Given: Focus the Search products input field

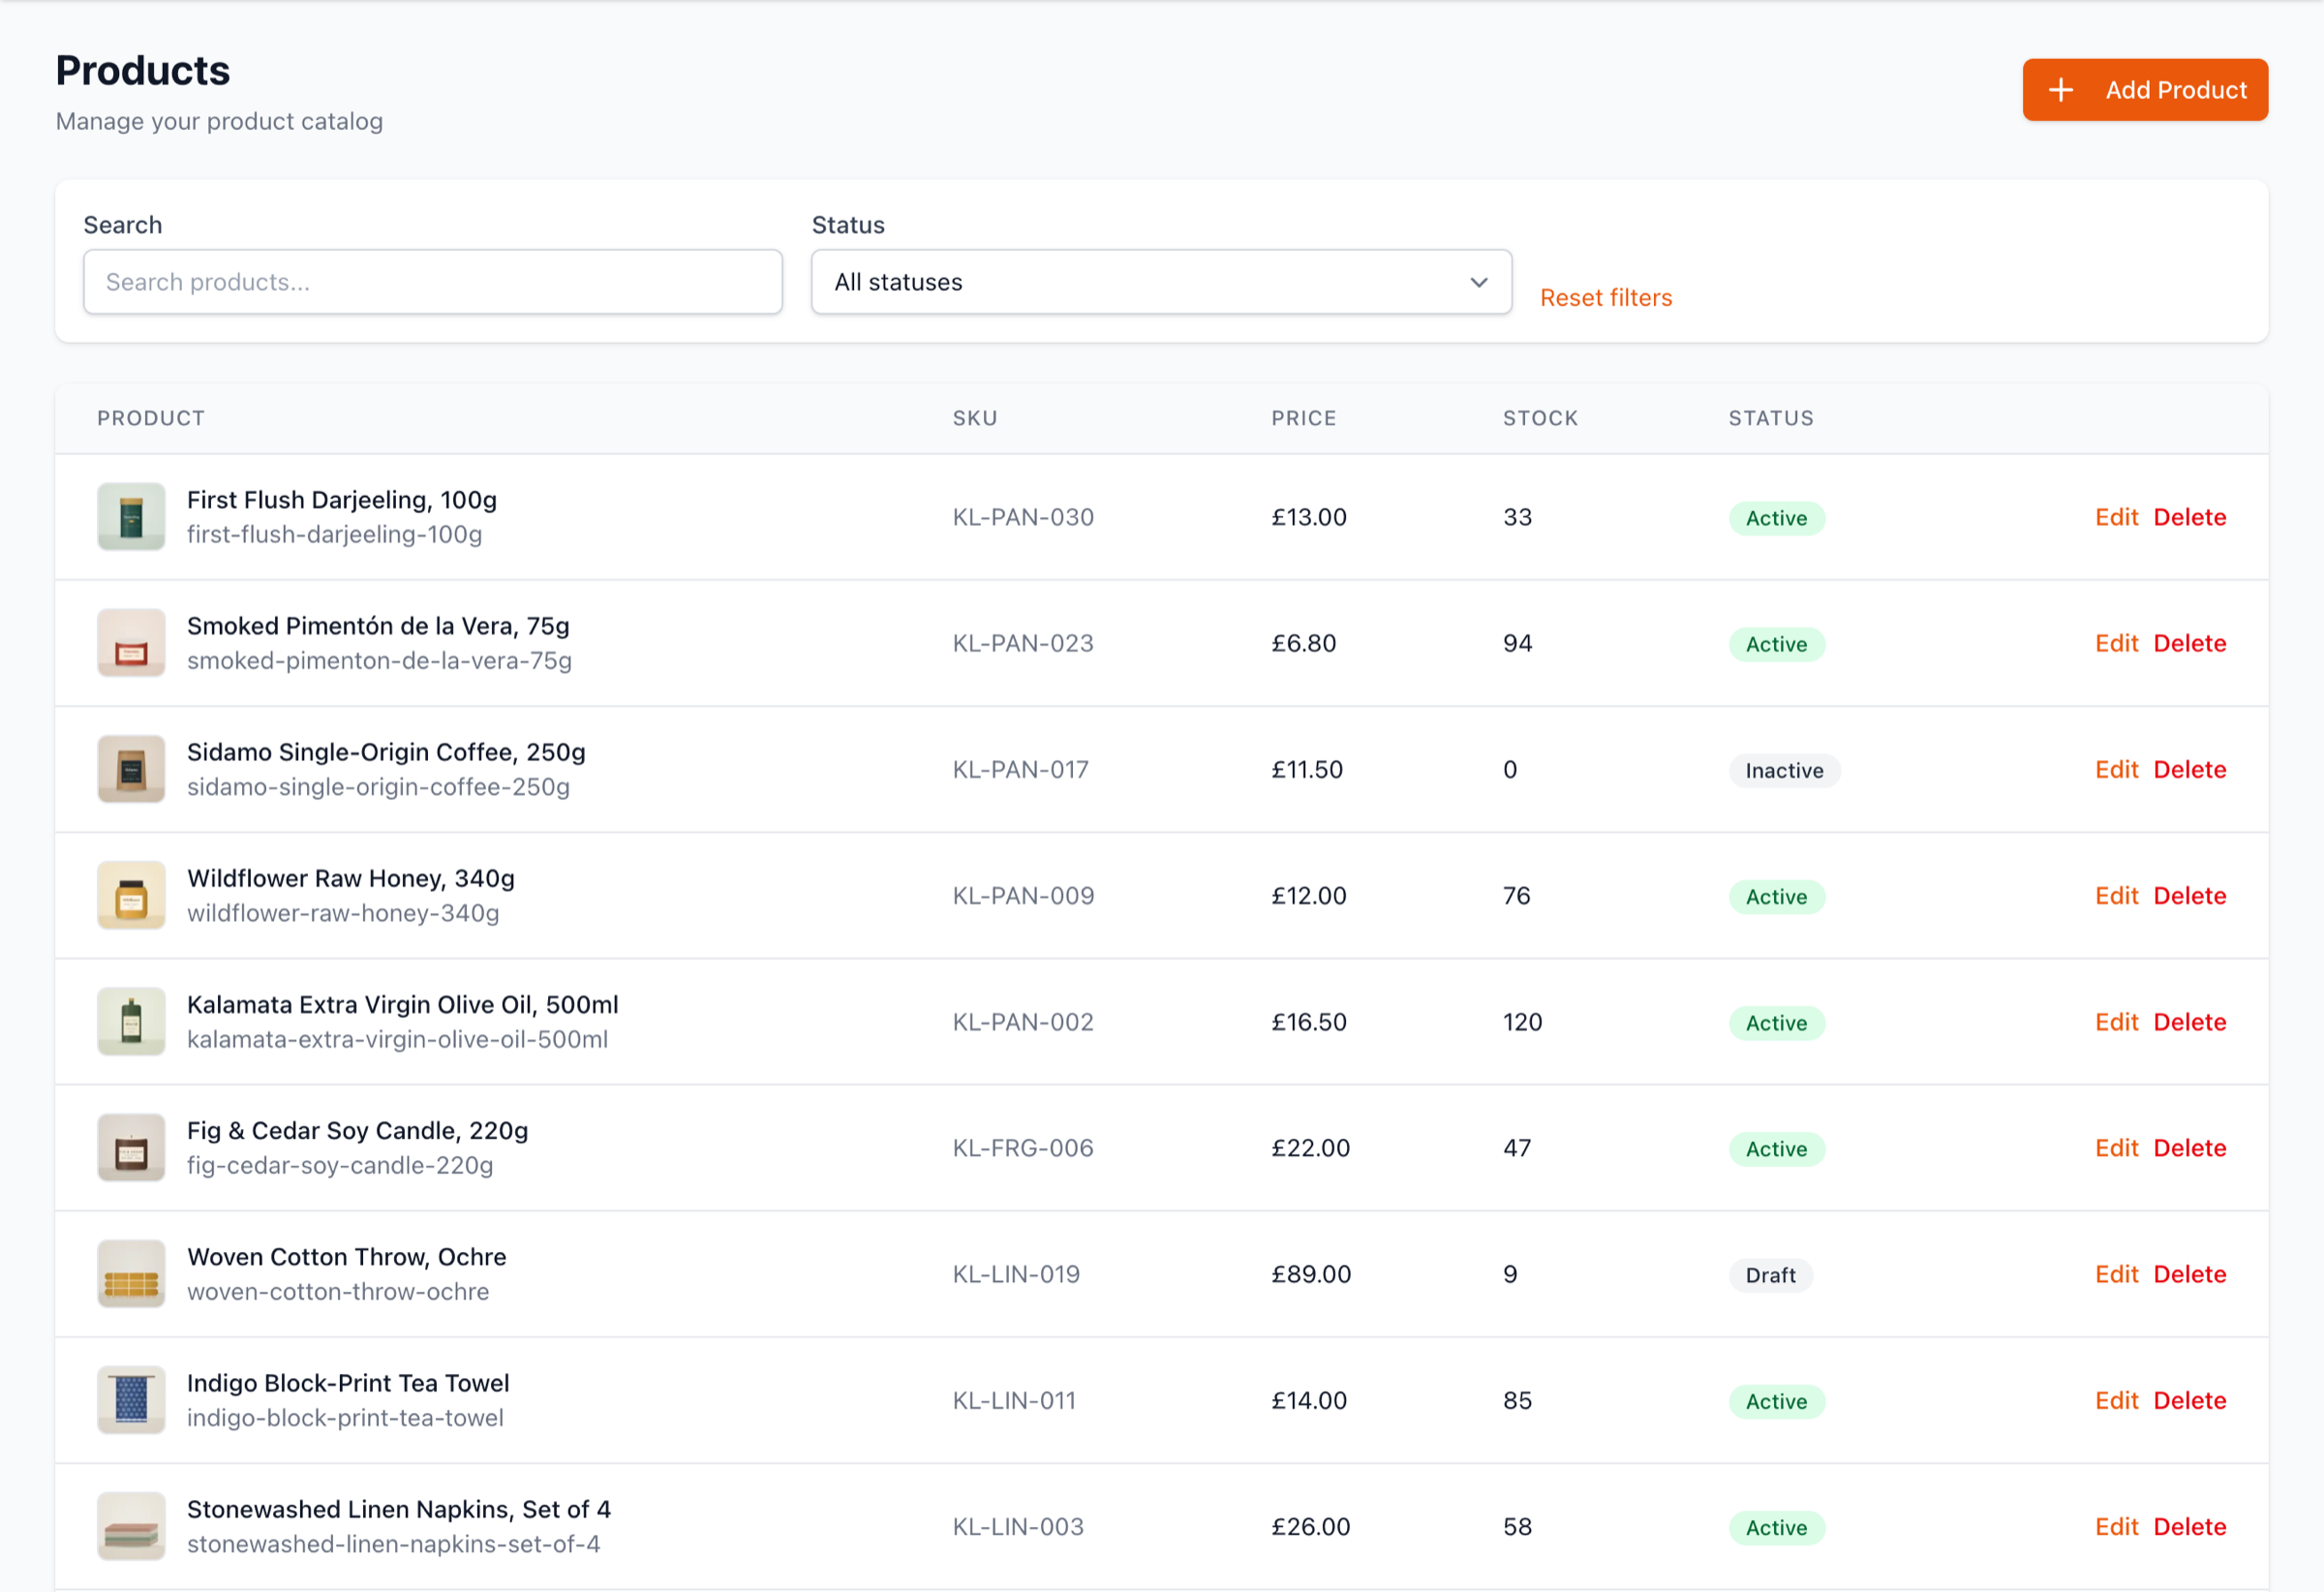Looking at the screenshot, I should pyautogui.click(x=433, y=282).
